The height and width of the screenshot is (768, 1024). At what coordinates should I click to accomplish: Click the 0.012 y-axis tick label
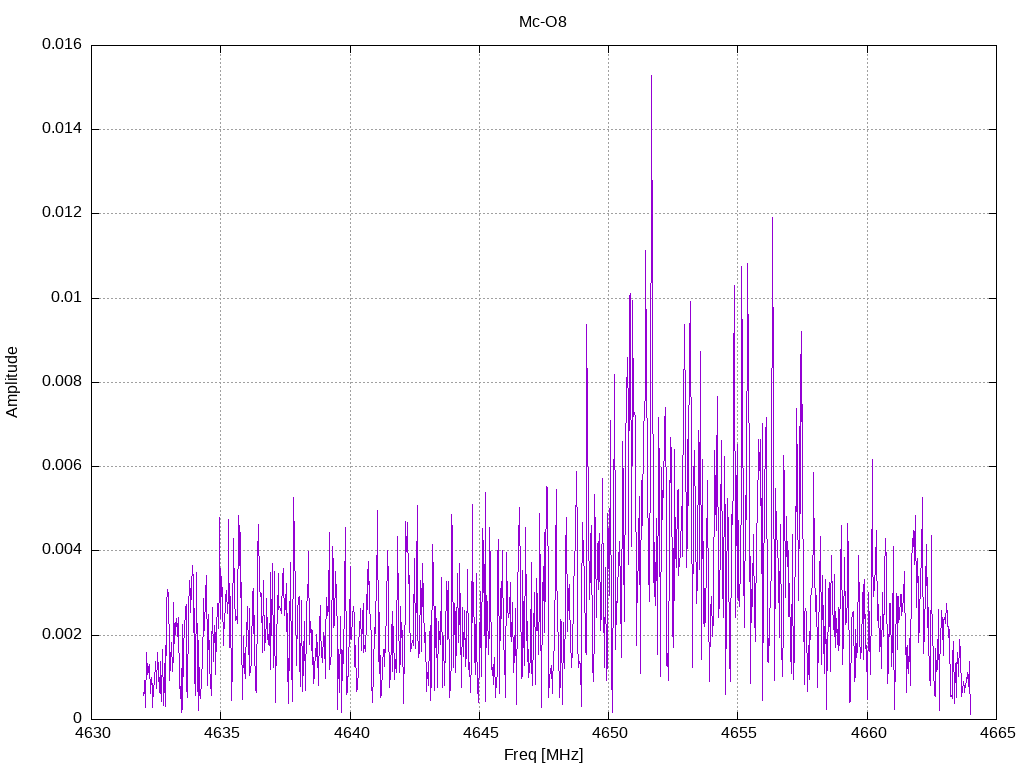coord(62,213)
